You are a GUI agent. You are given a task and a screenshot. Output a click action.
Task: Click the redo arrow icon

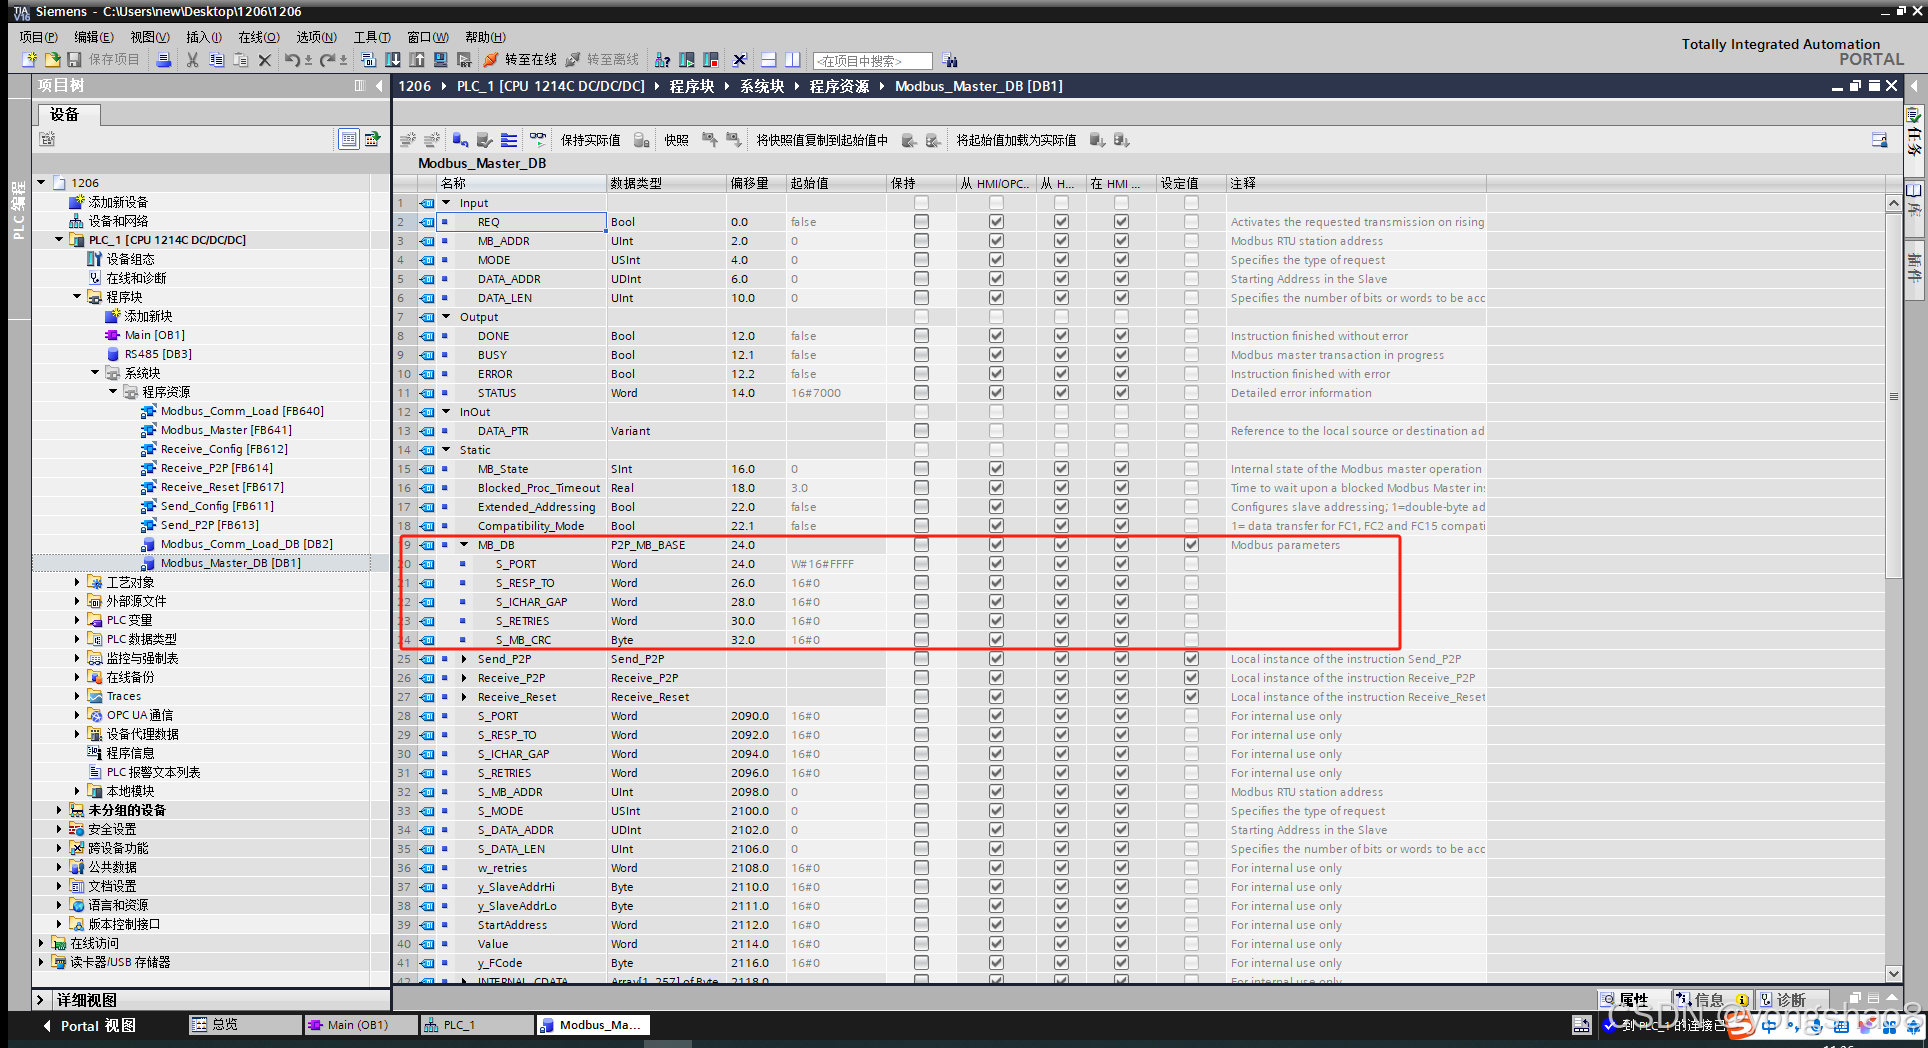click(x=327, y=60)
